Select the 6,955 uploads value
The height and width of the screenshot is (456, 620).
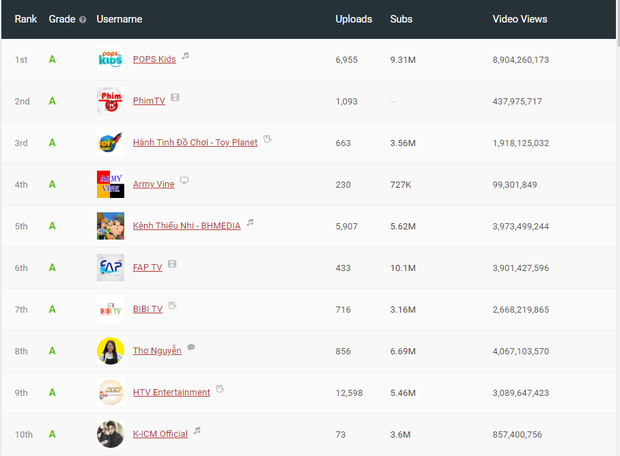[347, 60]
